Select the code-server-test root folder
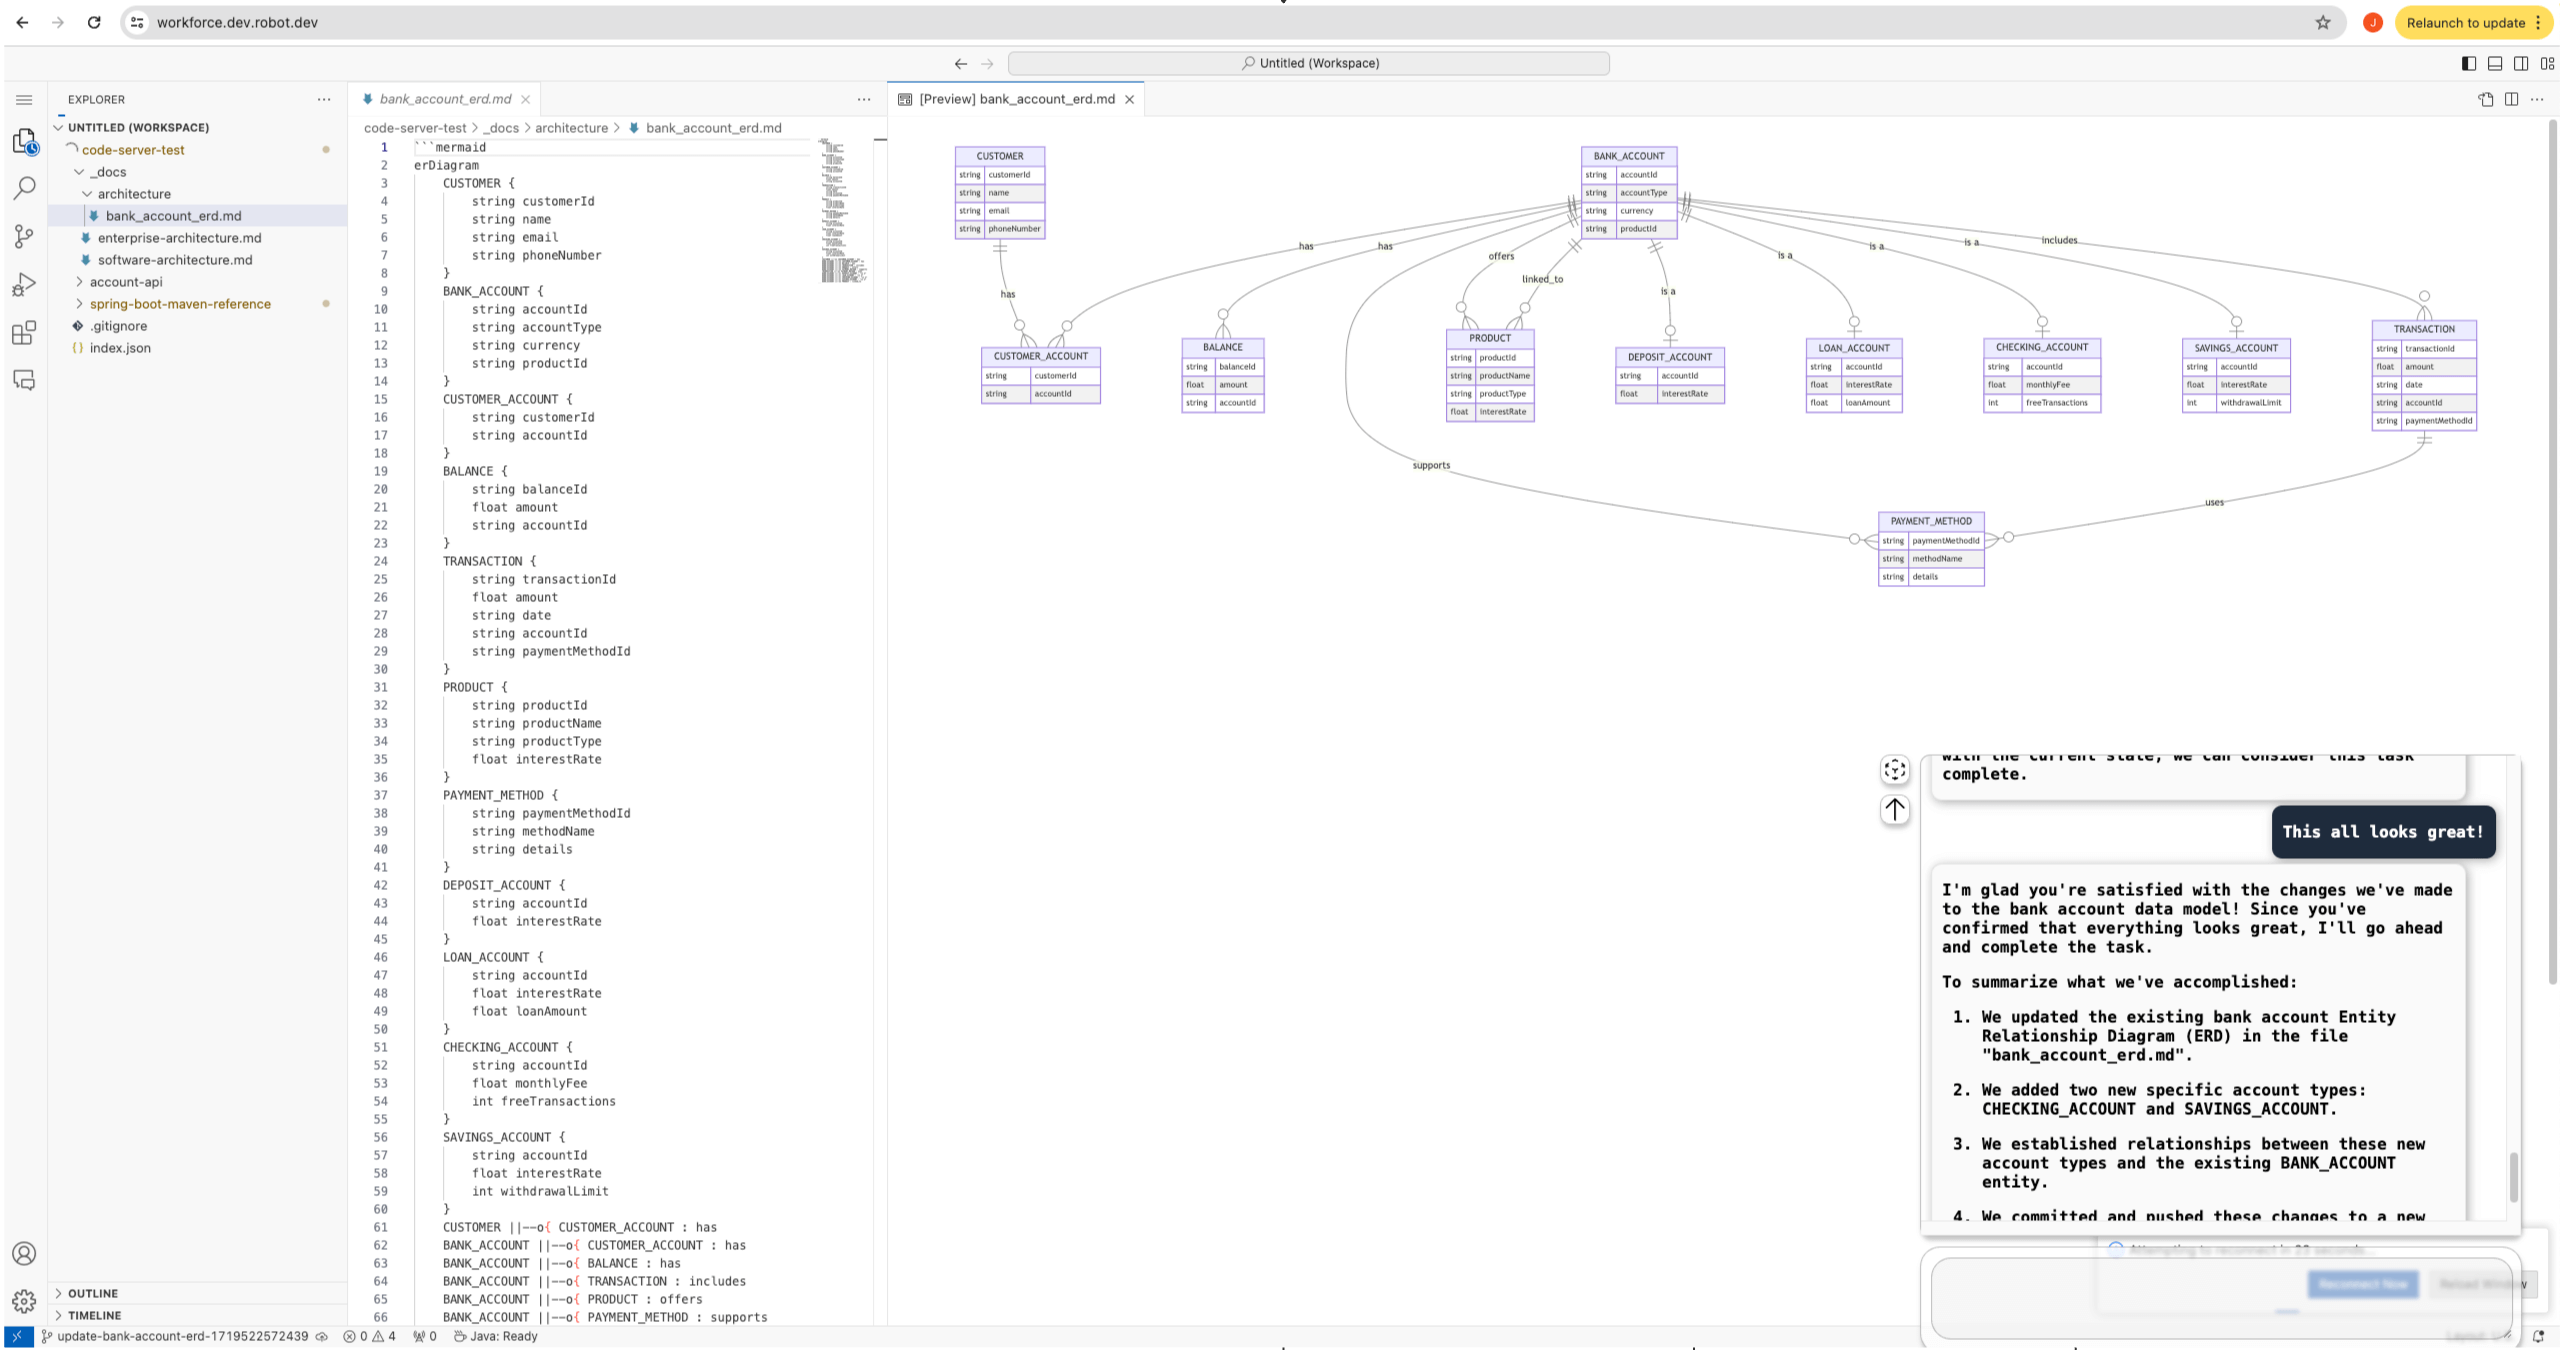Viewport: 2560px width, 1350px height. click(x=133, y=150)
